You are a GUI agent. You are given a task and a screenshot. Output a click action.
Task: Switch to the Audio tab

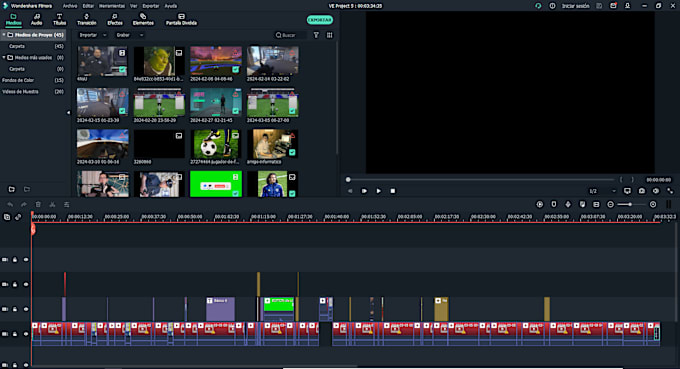[x=36, y=20]
